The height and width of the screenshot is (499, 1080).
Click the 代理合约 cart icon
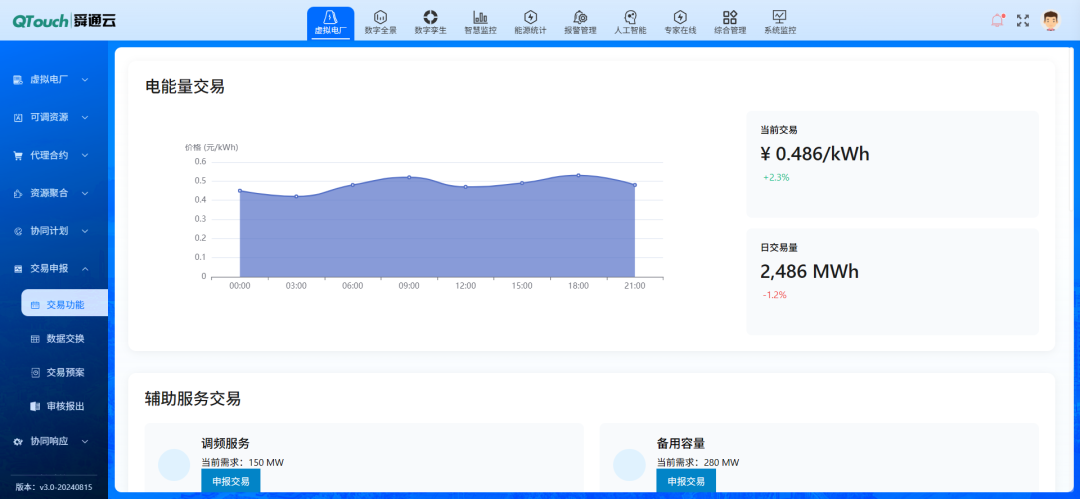pos(19,156)
